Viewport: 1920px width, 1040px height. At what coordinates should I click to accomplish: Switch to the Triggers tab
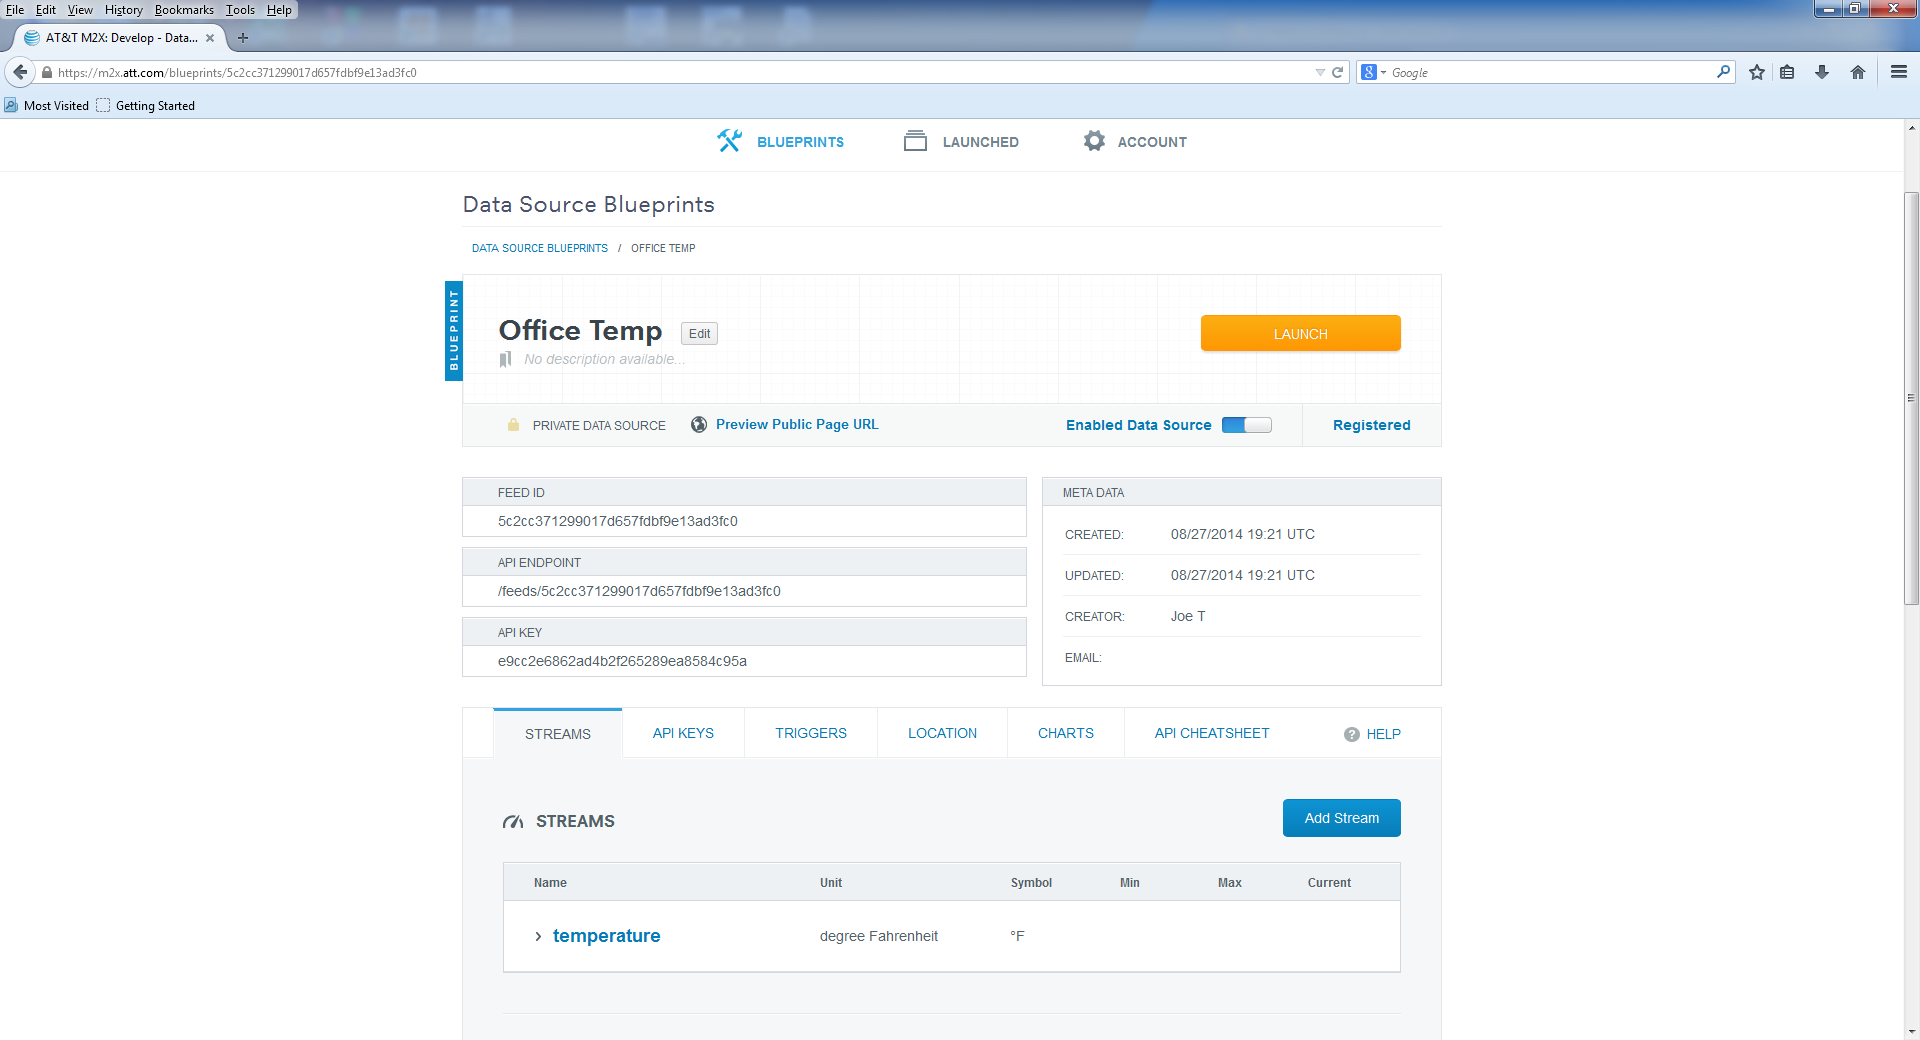[x=810, y=733]
